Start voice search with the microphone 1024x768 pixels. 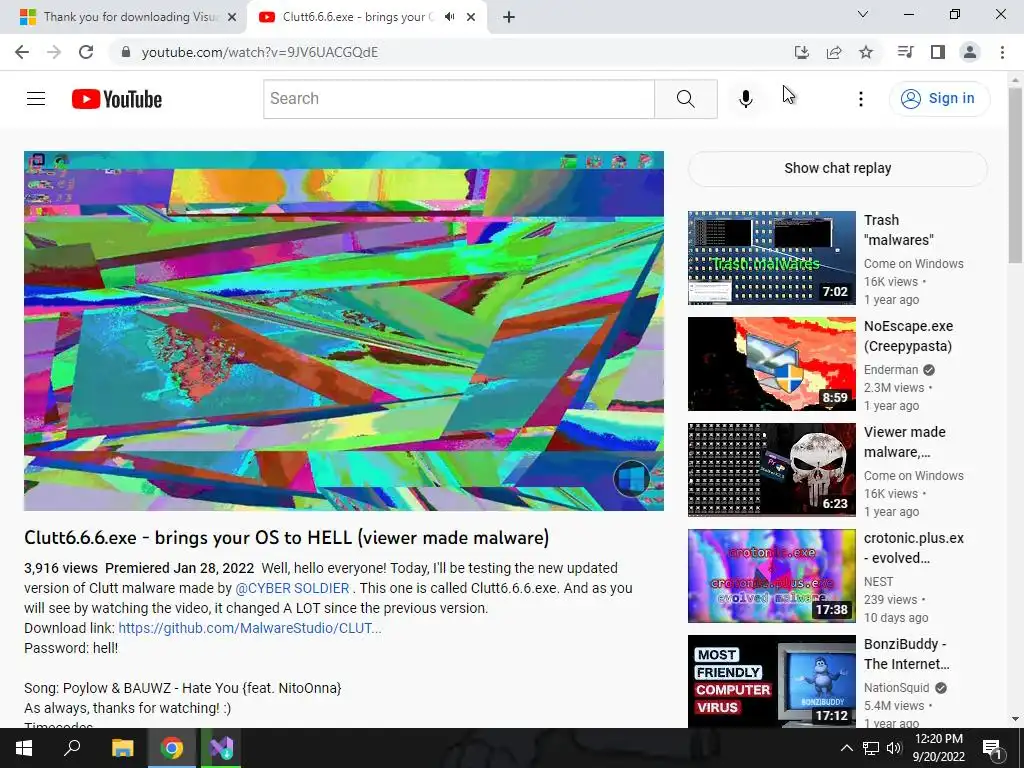745,99
